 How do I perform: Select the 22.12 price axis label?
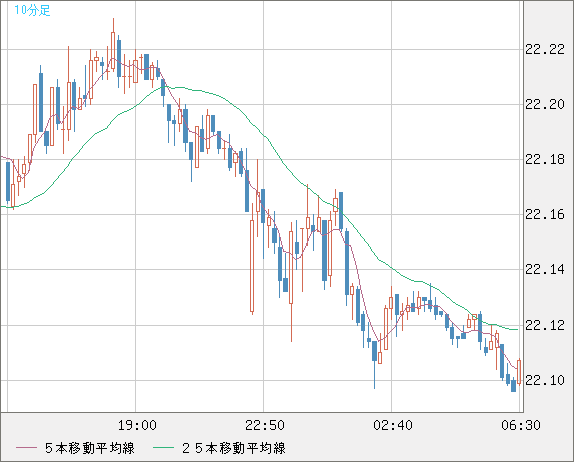coord(545,325)
